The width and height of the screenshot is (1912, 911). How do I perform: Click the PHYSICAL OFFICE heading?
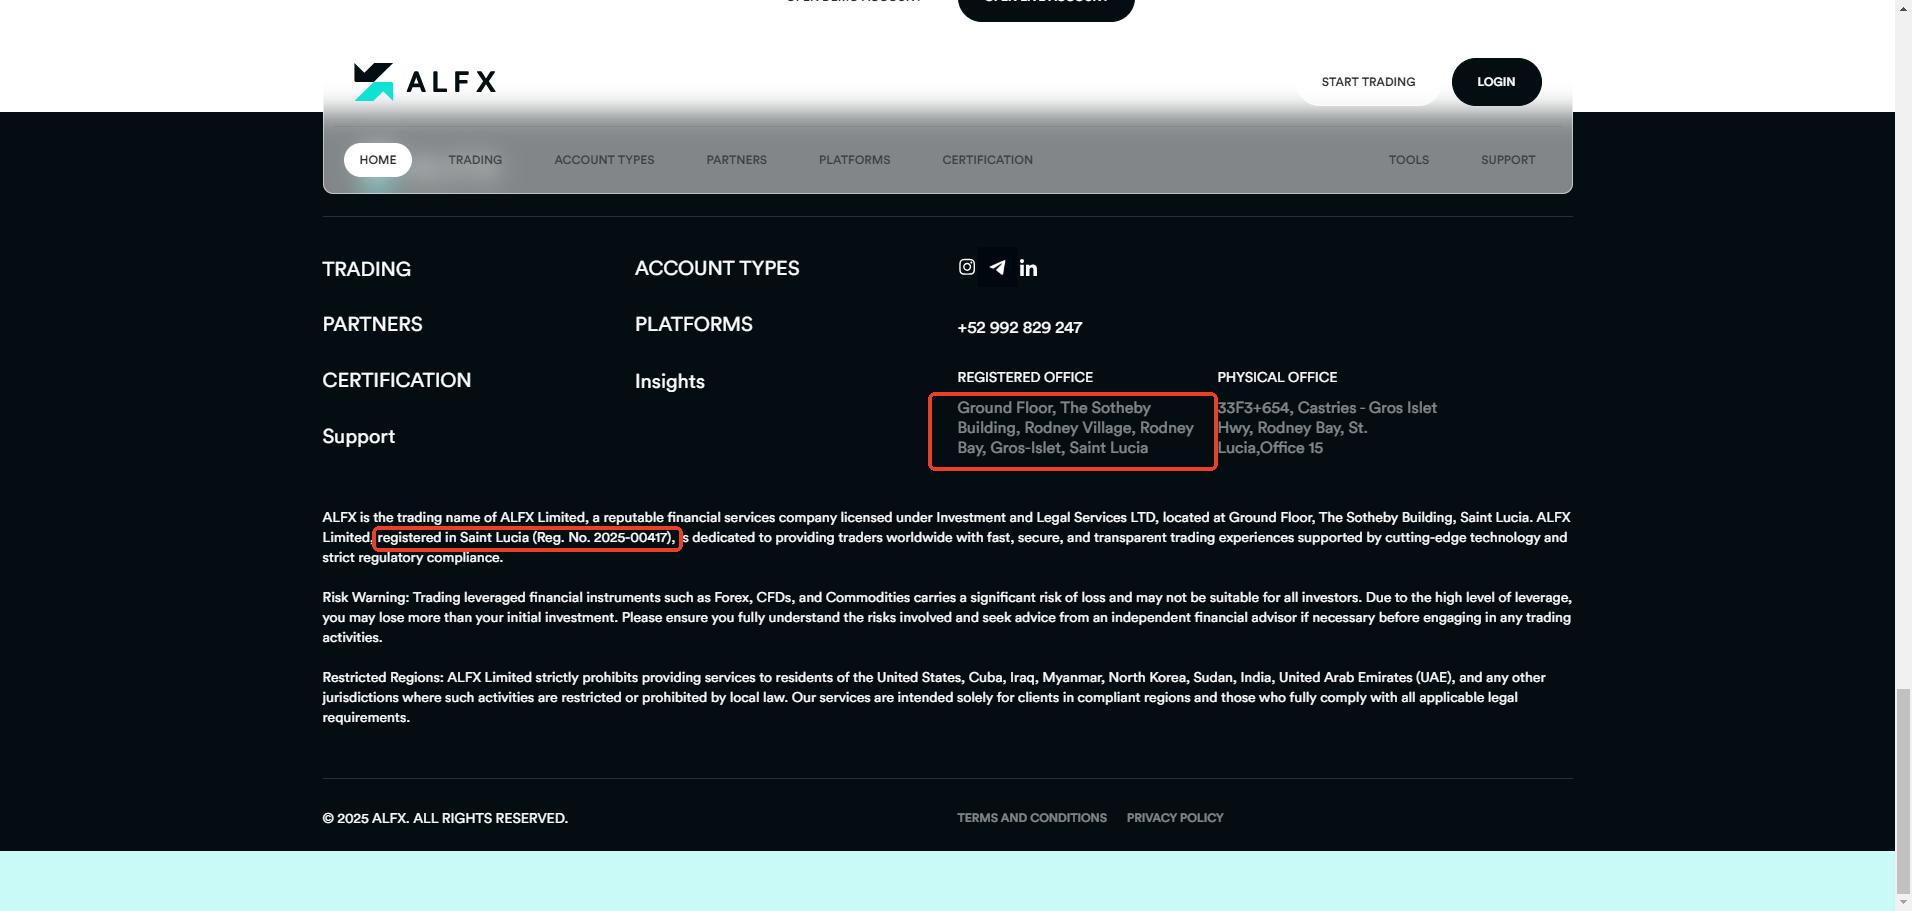pyautogui.click(x=1277, y=377)
